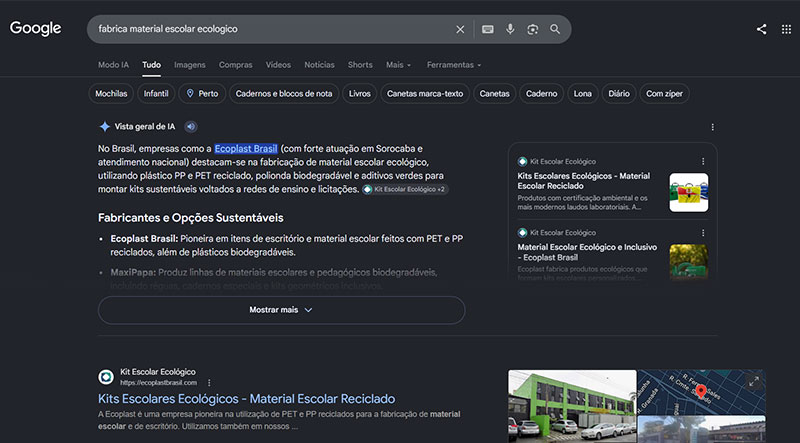Open the on-screen keyboard icon

(488, 30)
